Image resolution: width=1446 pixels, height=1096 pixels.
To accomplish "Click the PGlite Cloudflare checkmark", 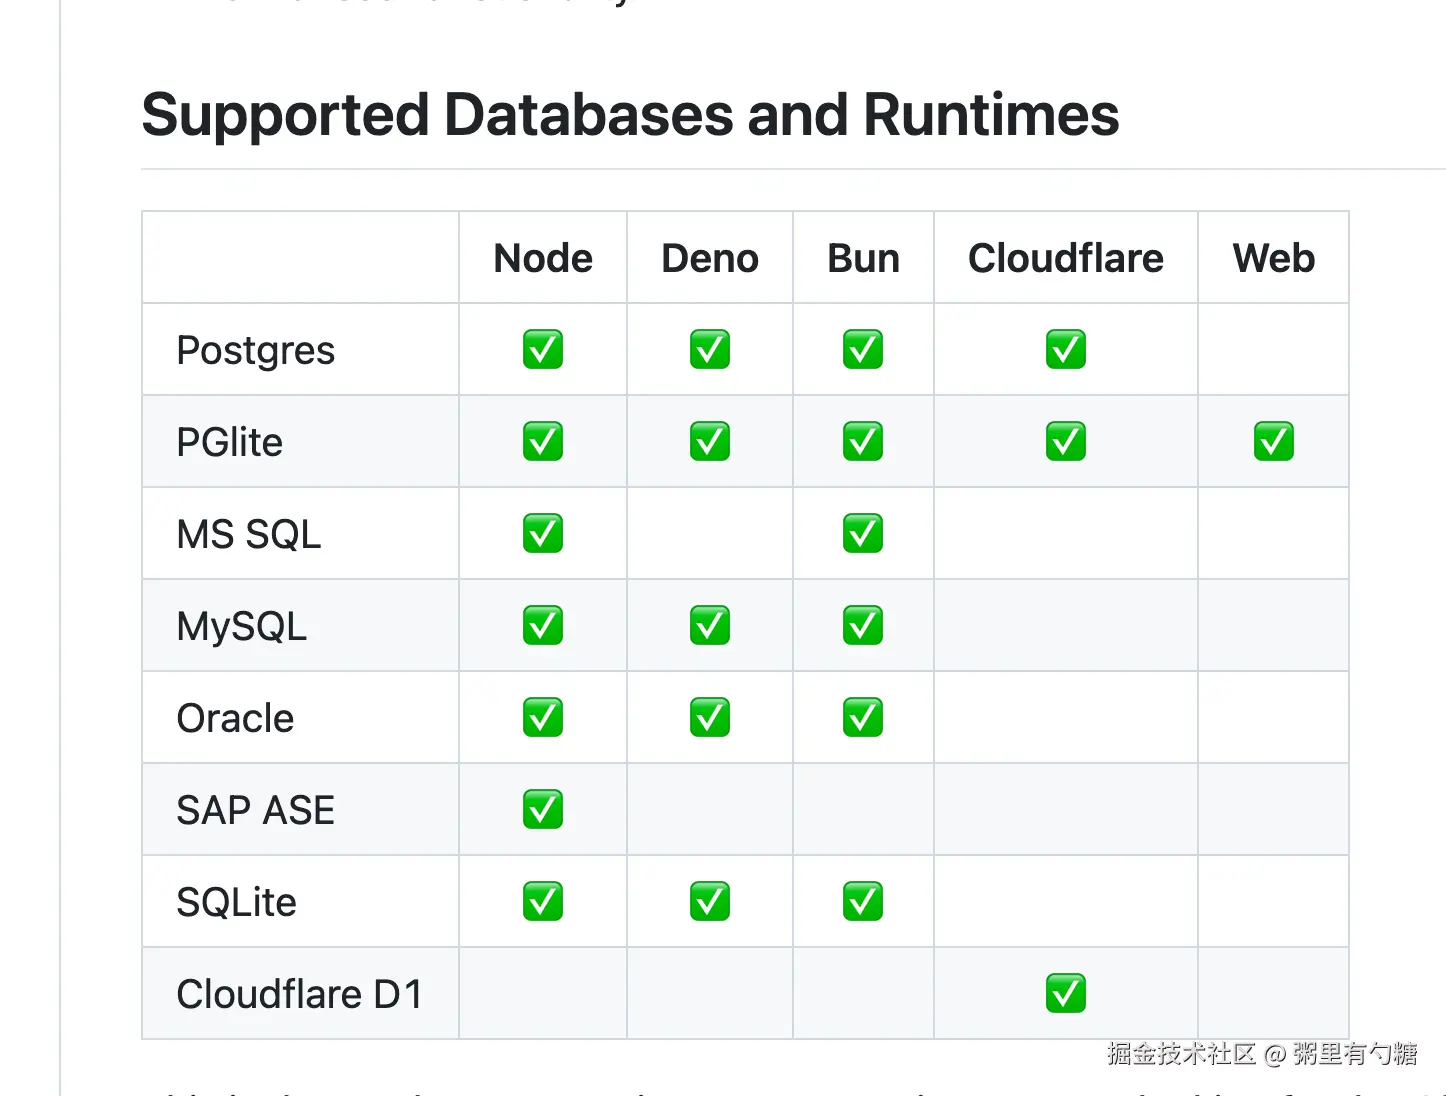I will (x=1066, y=442).
